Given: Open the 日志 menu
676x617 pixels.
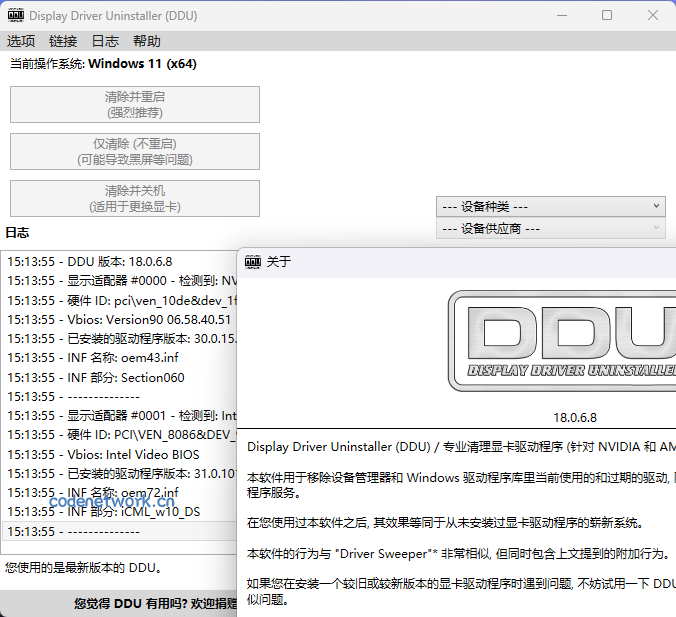Looking at the screenshot, I should (105, 41).
